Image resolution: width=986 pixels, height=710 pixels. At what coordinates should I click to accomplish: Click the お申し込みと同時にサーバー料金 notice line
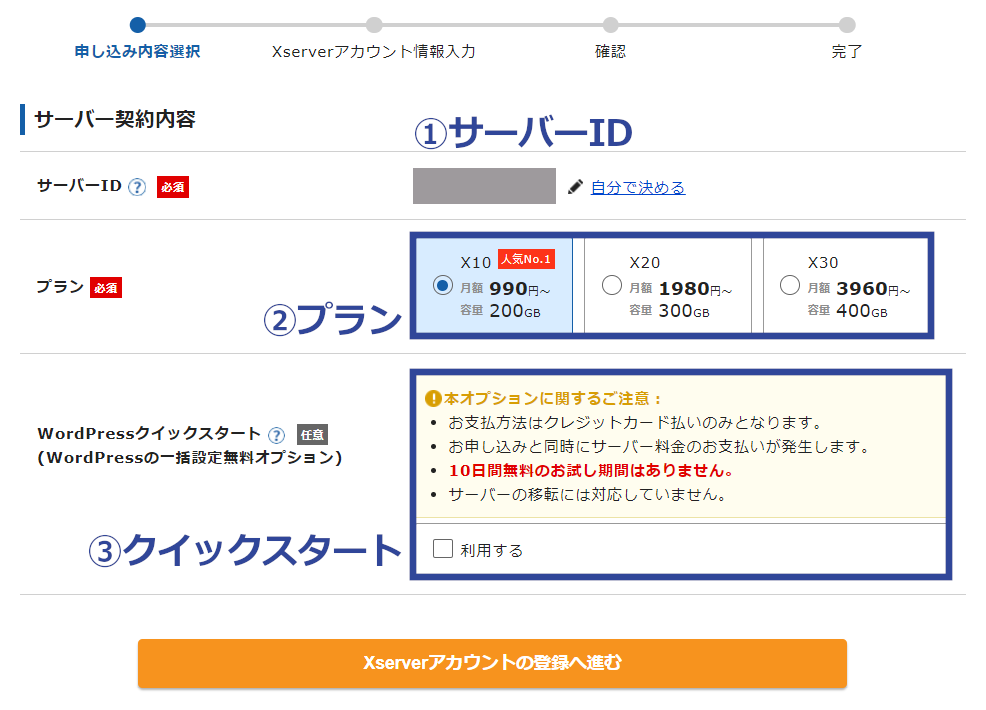659,447
